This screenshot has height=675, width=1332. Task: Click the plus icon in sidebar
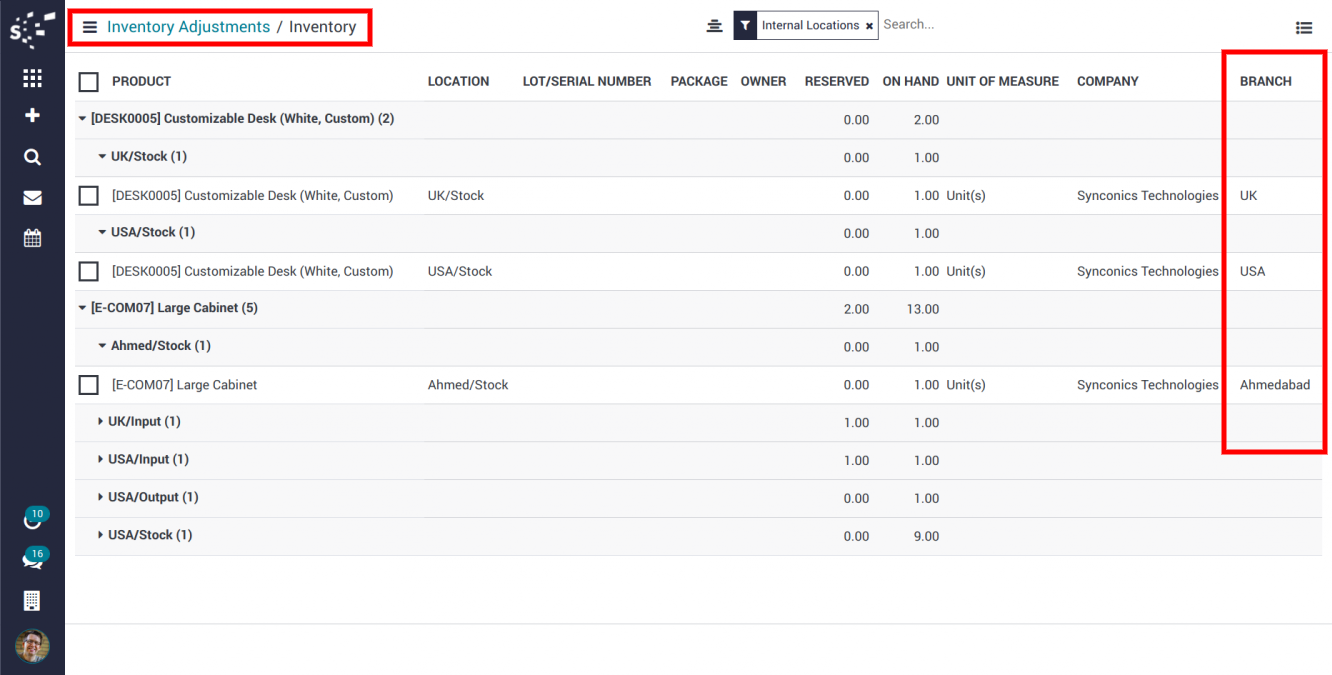click(x=32, y=116)
